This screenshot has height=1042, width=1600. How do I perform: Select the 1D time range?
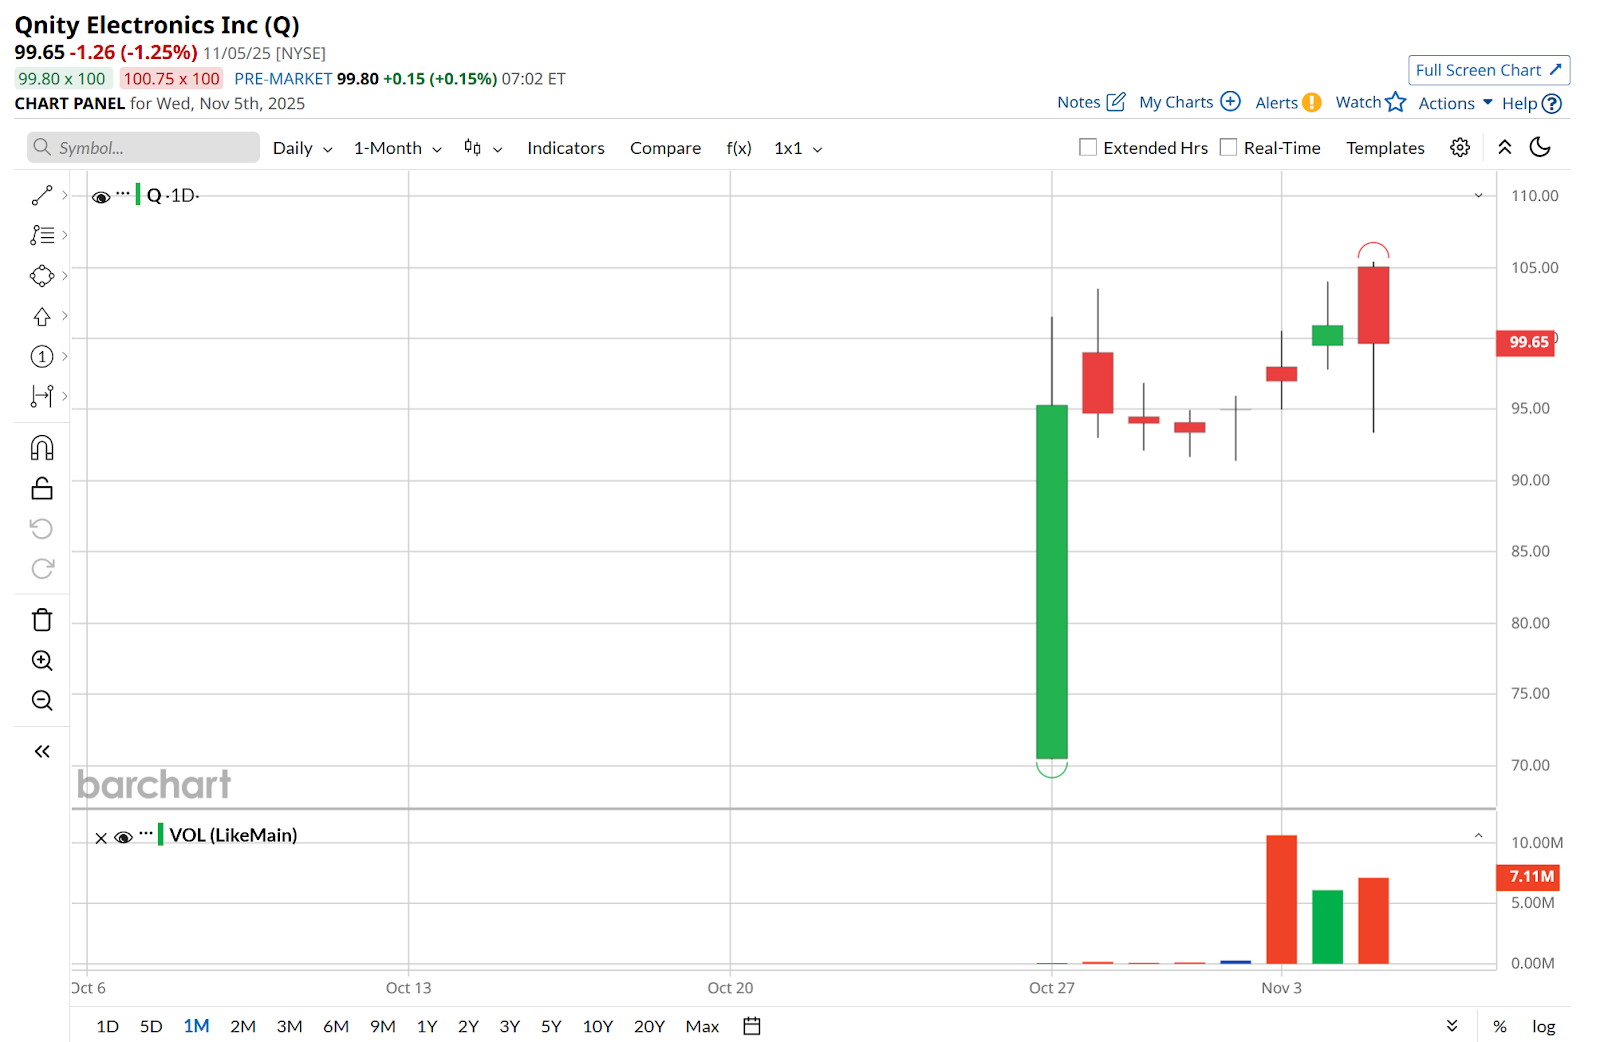(x=107, y=1026)
